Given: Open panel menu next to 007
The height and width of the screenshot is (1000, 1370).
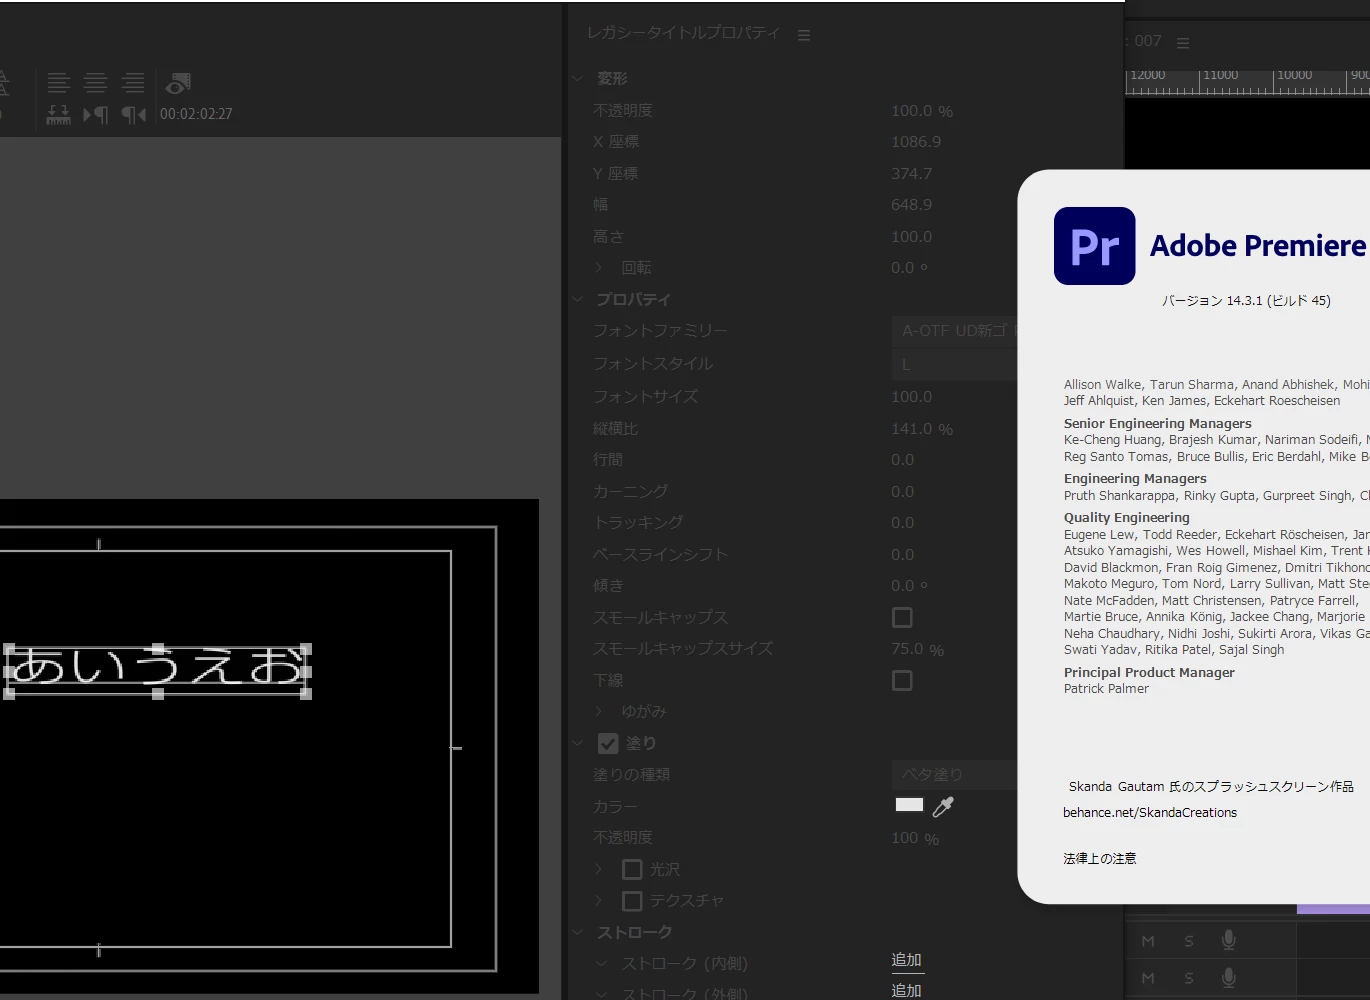Looking at the screenshot, I should pos(1183,43).
